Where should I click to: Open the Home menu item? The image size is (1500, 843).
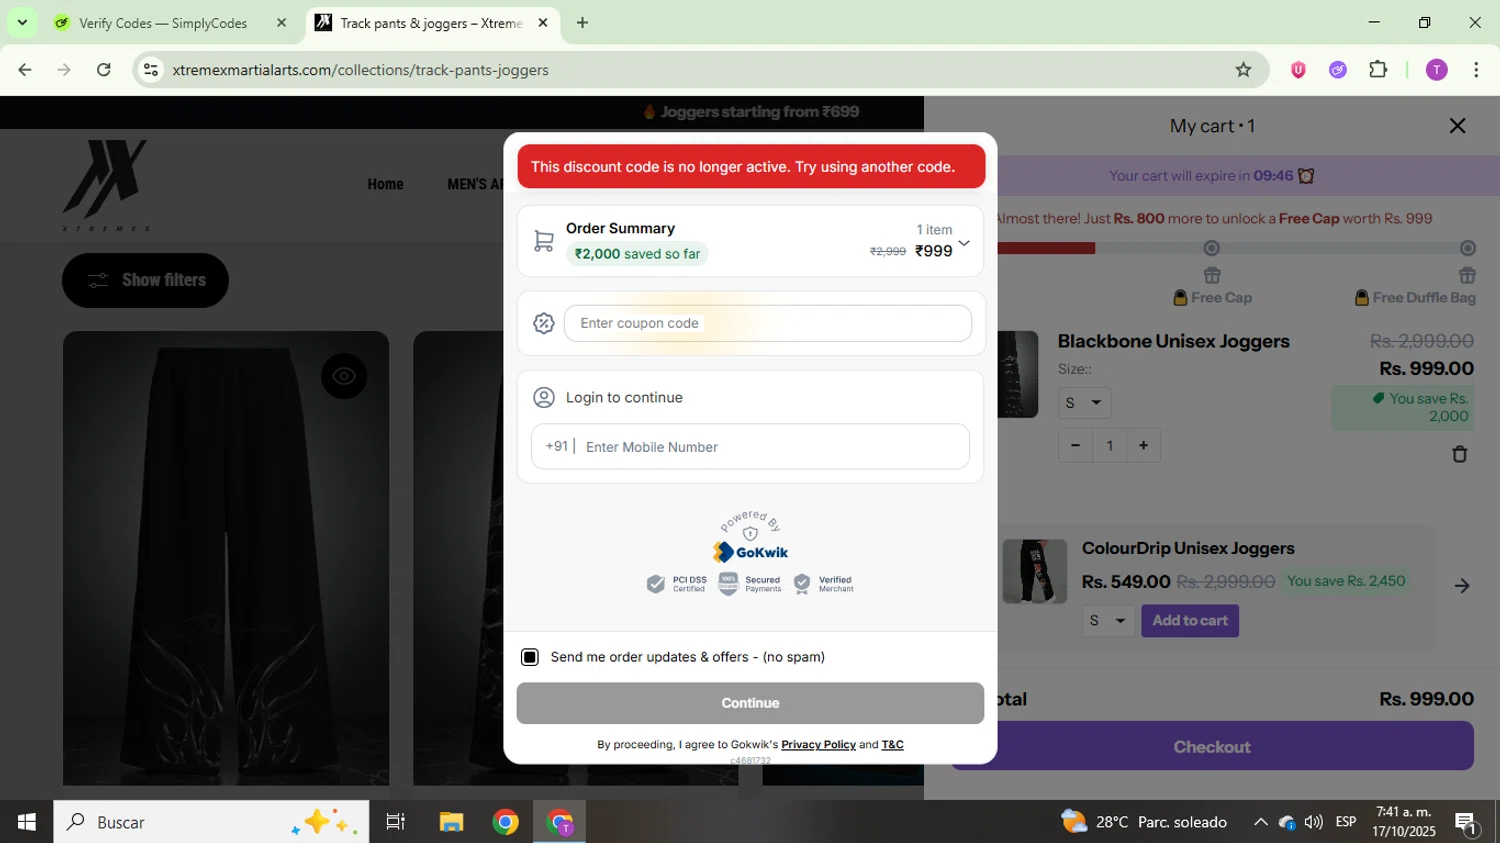385,184
